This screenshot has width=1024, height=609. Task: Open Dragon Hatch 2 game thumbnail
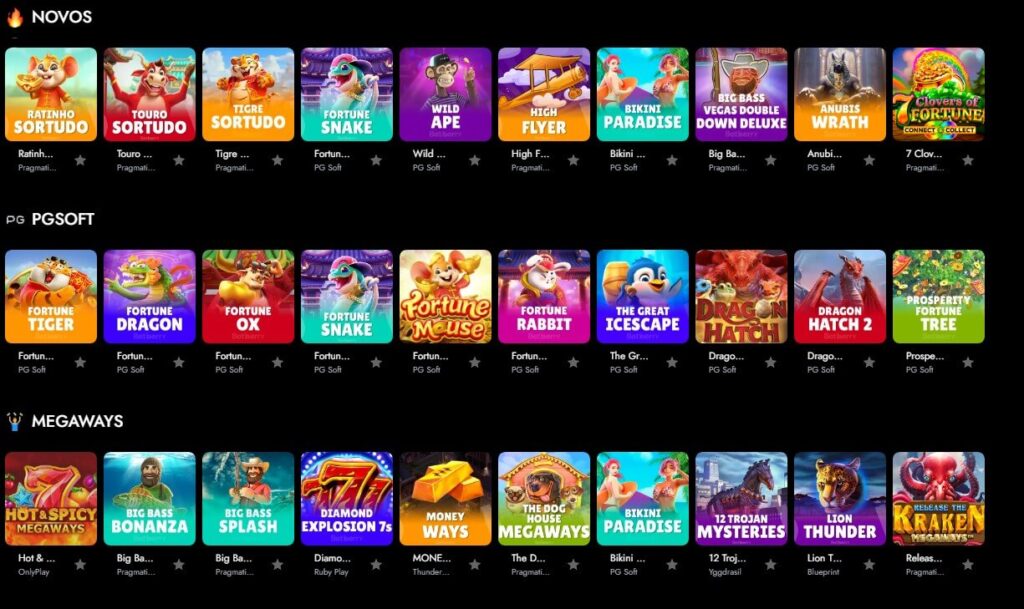tap(840, 296)
